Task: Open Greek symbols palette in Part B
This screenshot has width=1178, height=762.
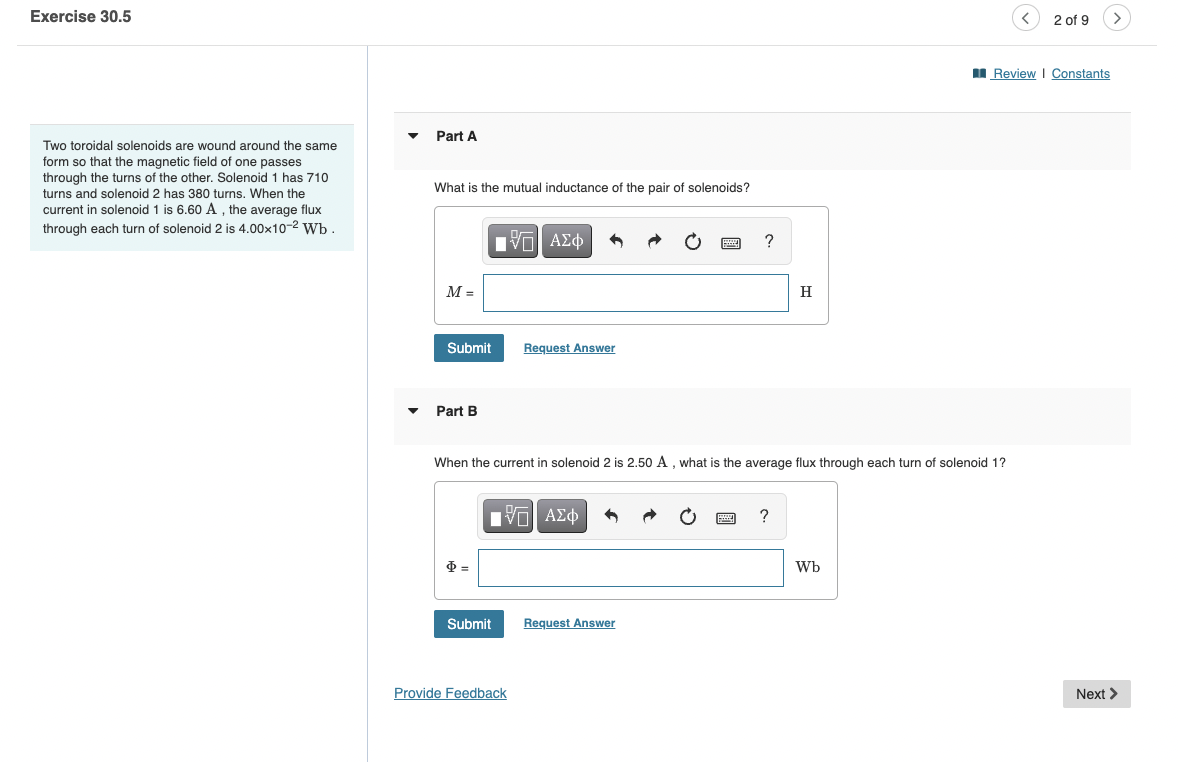Action: [562, 516]
